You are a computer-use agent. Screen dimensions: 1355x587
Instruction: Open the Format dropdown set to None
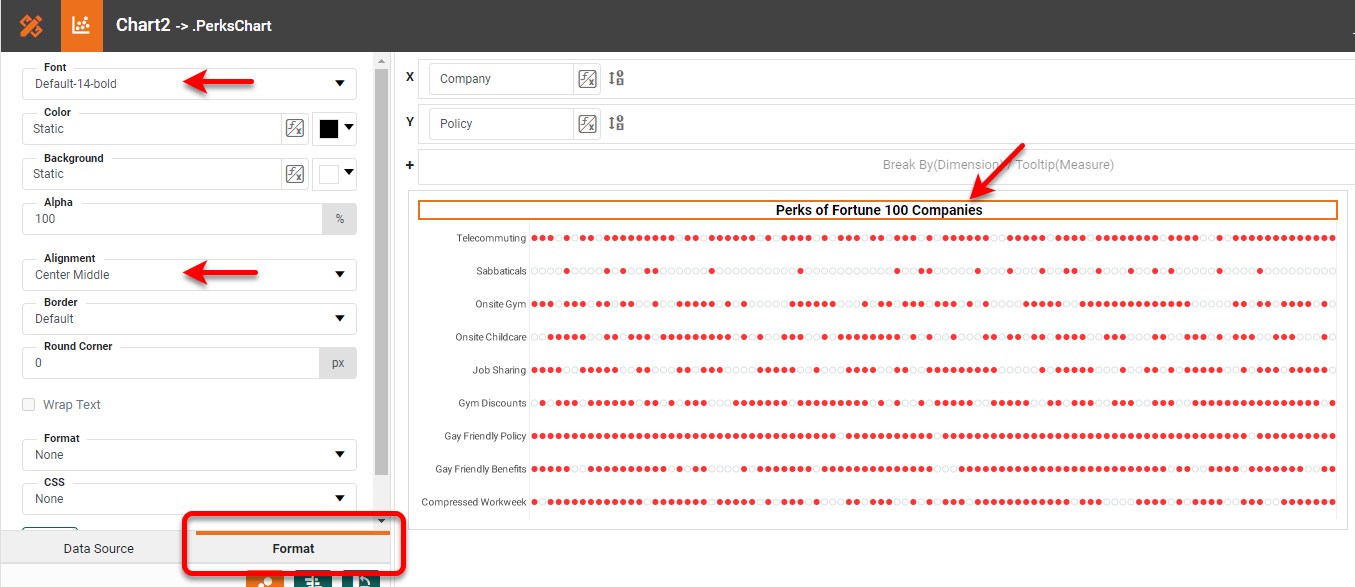[x=189, y=455]
